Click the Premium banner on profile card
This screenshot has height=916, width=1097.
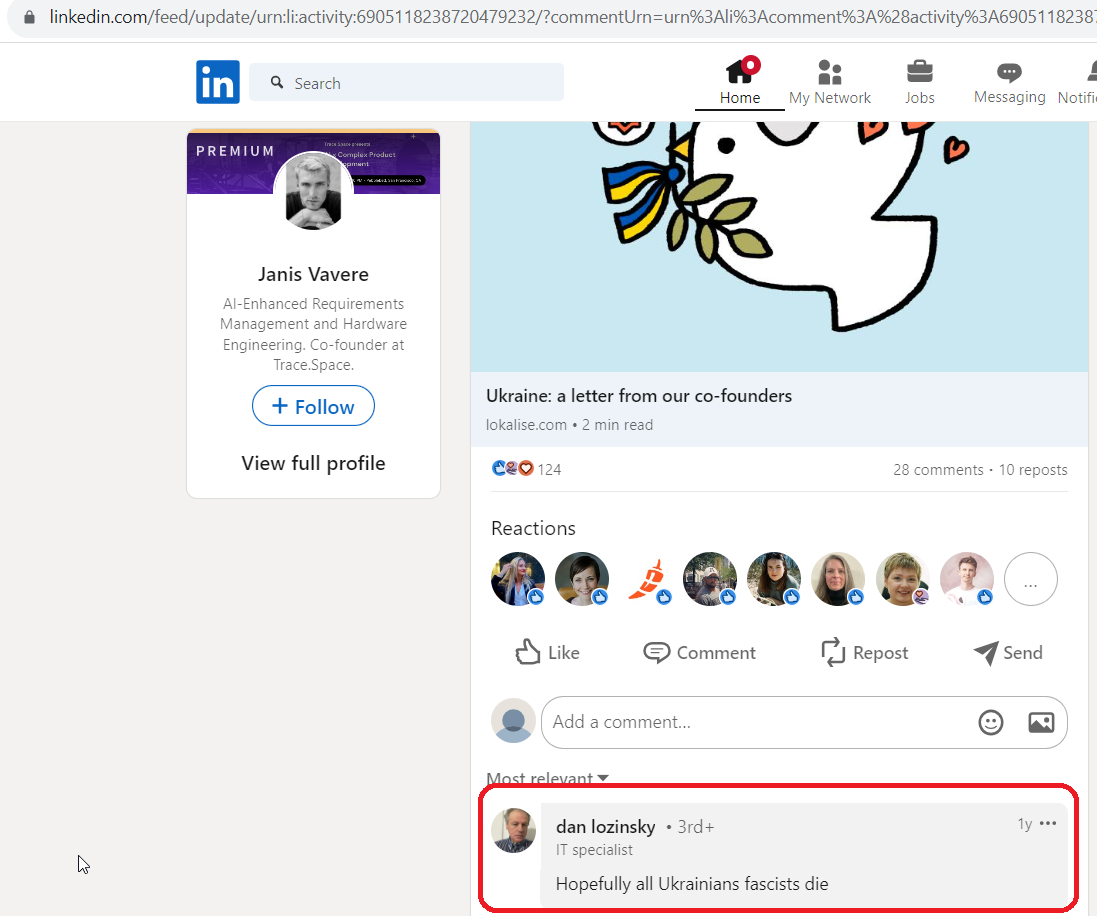313,162
